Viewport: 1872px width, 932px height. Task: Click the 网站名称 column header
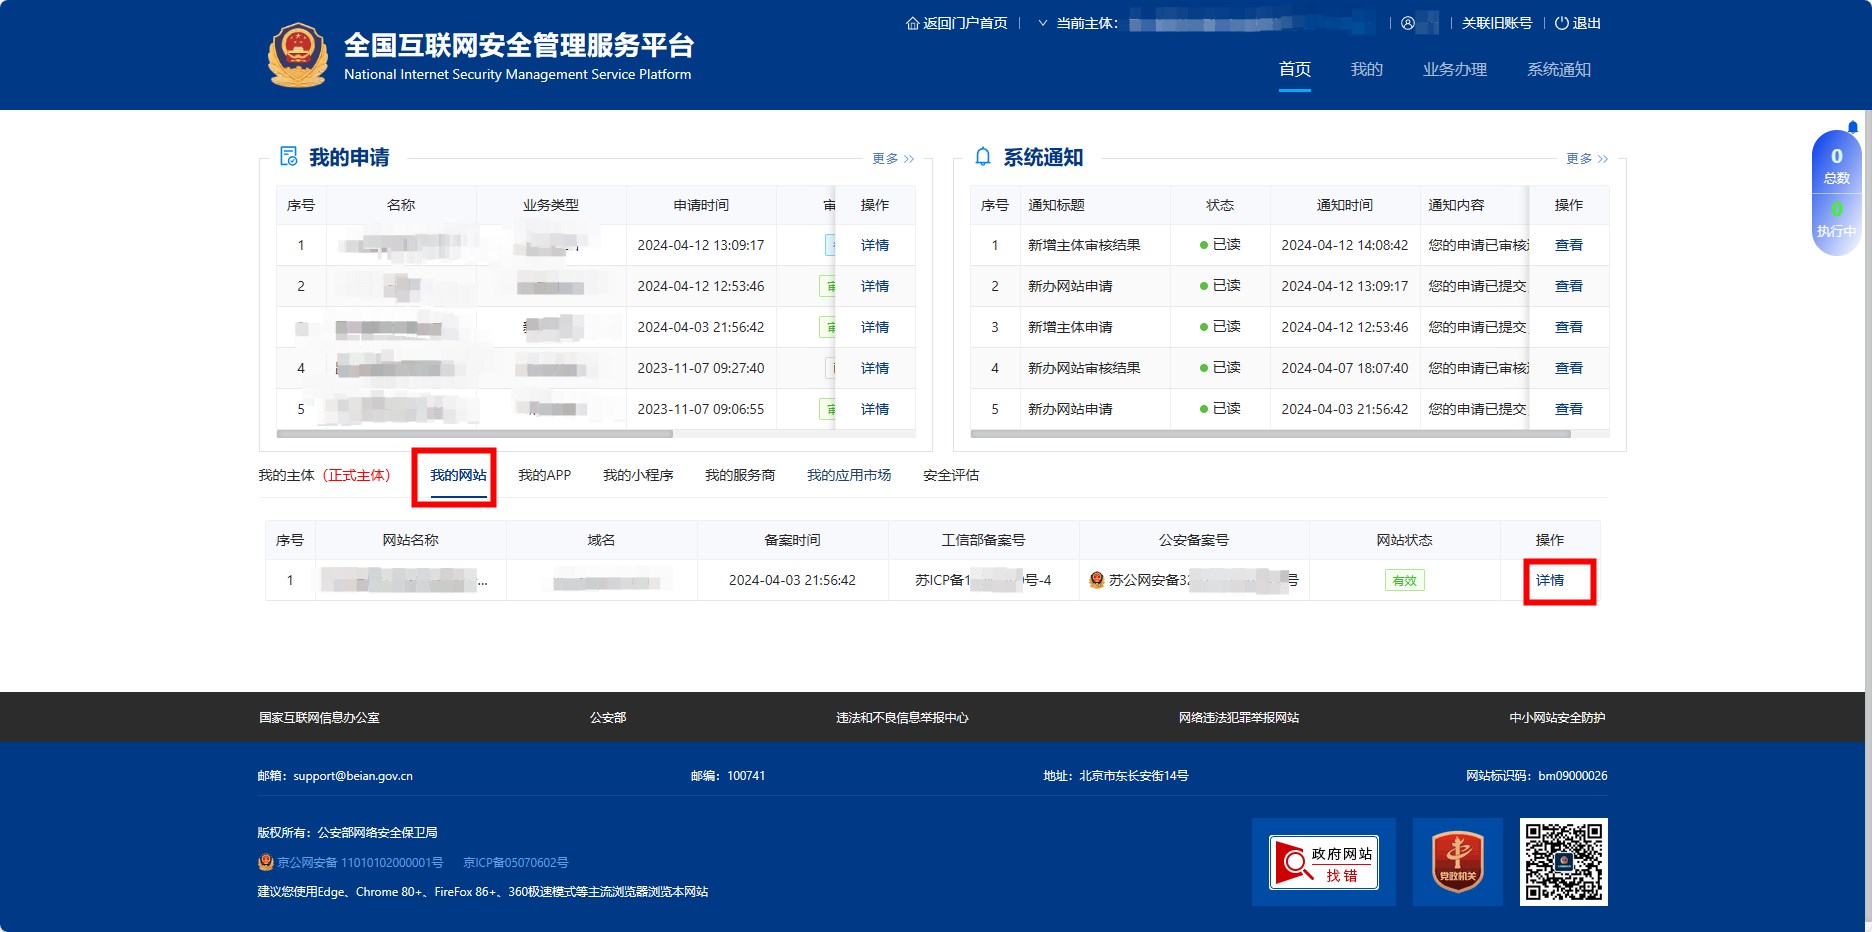click(x=410, y=540)
